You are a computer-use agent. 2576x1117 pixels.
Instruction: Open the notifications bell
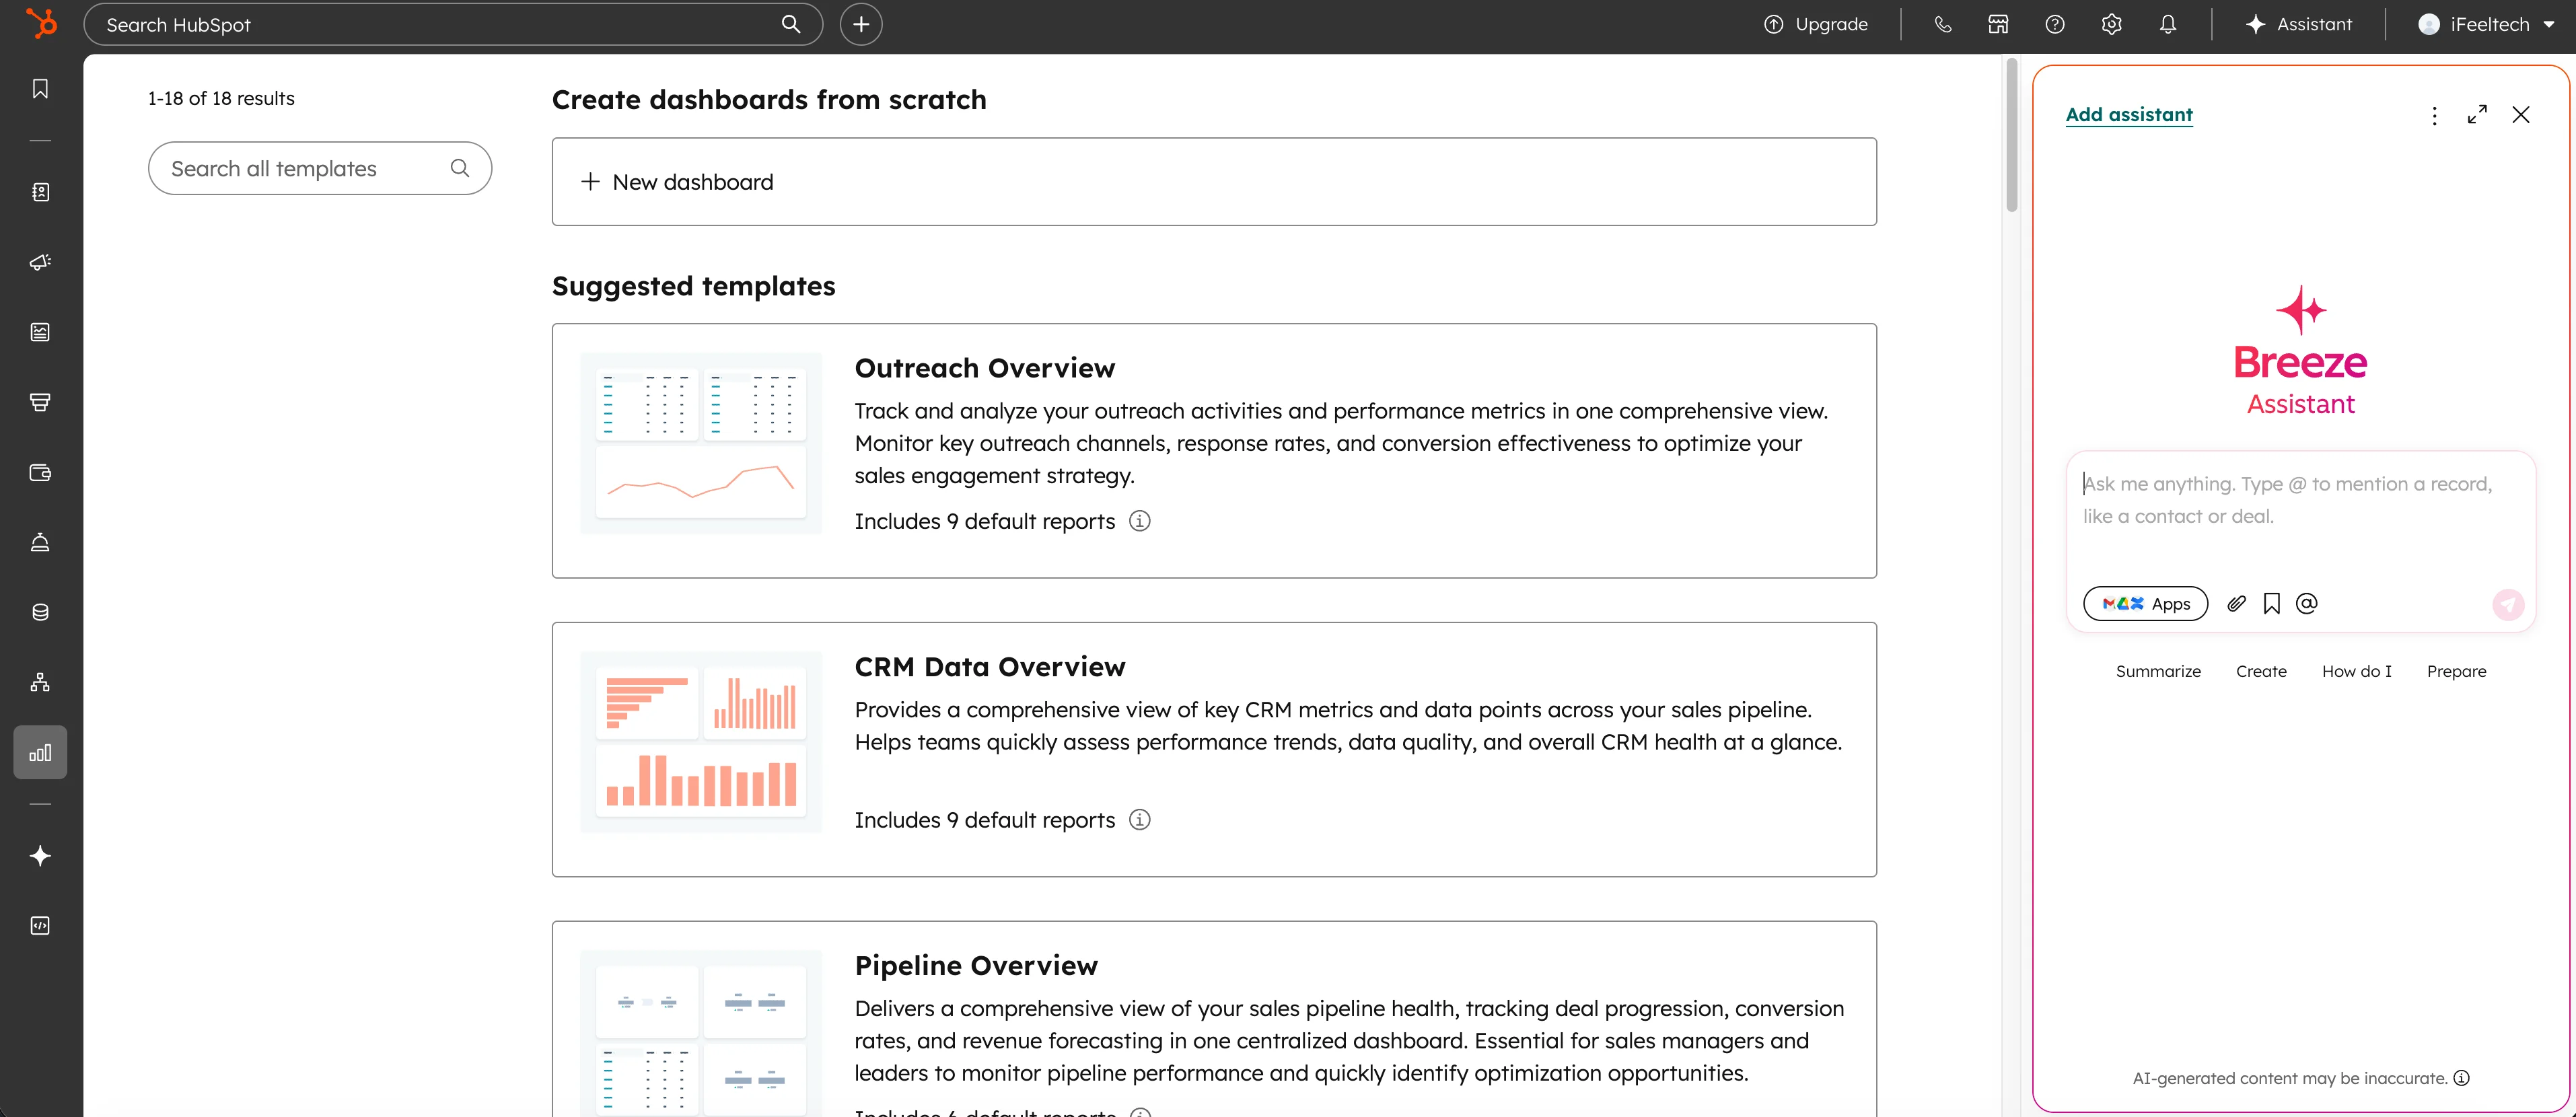(2167, 24)
